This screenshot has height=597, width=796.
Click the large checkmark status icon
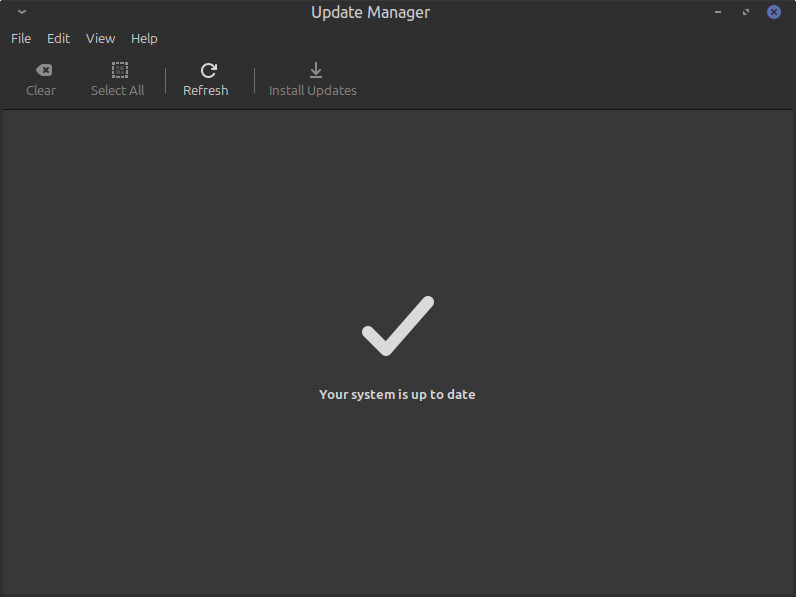coord(398,326)
